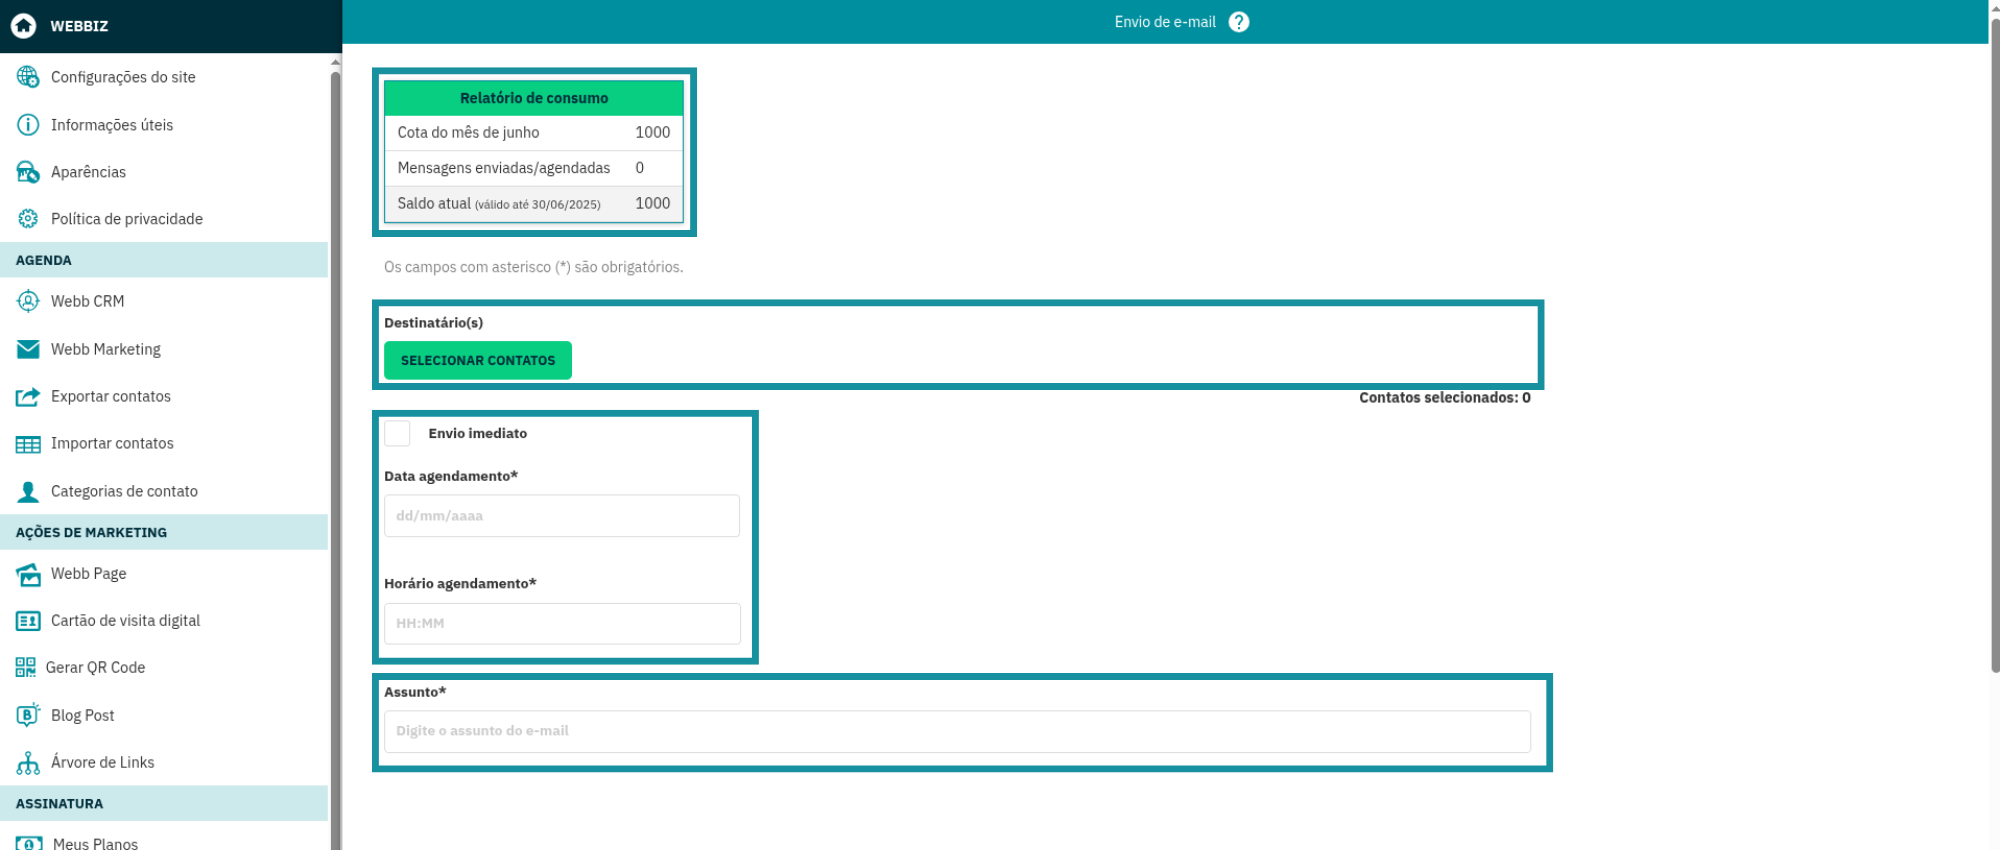
Task: Click the Gerar QR Code icon
Action: tap(26, 668)
